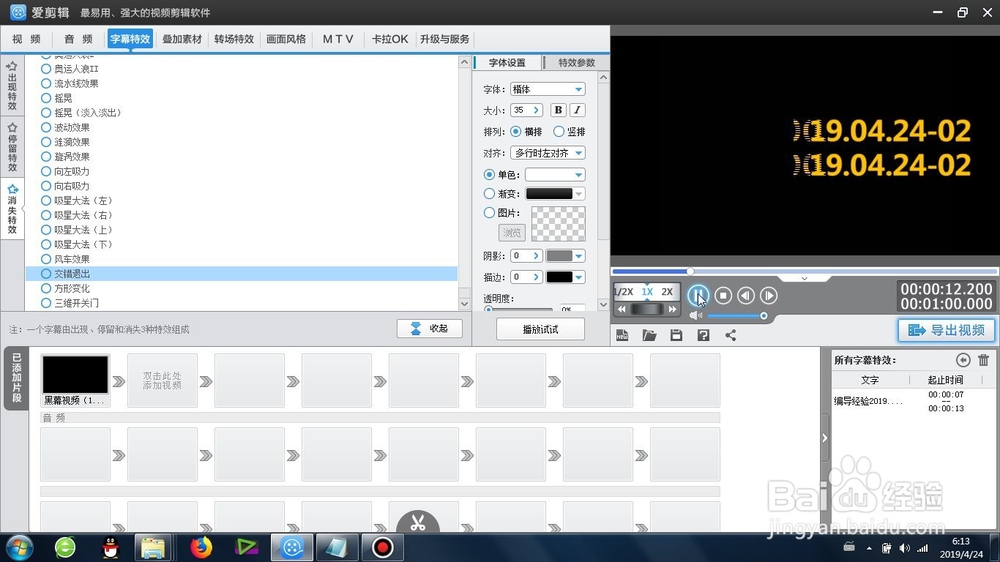This screenshot has width=1000, height=562.
Task: Open an existing project folder icon
Action: [x=649, y=335]
